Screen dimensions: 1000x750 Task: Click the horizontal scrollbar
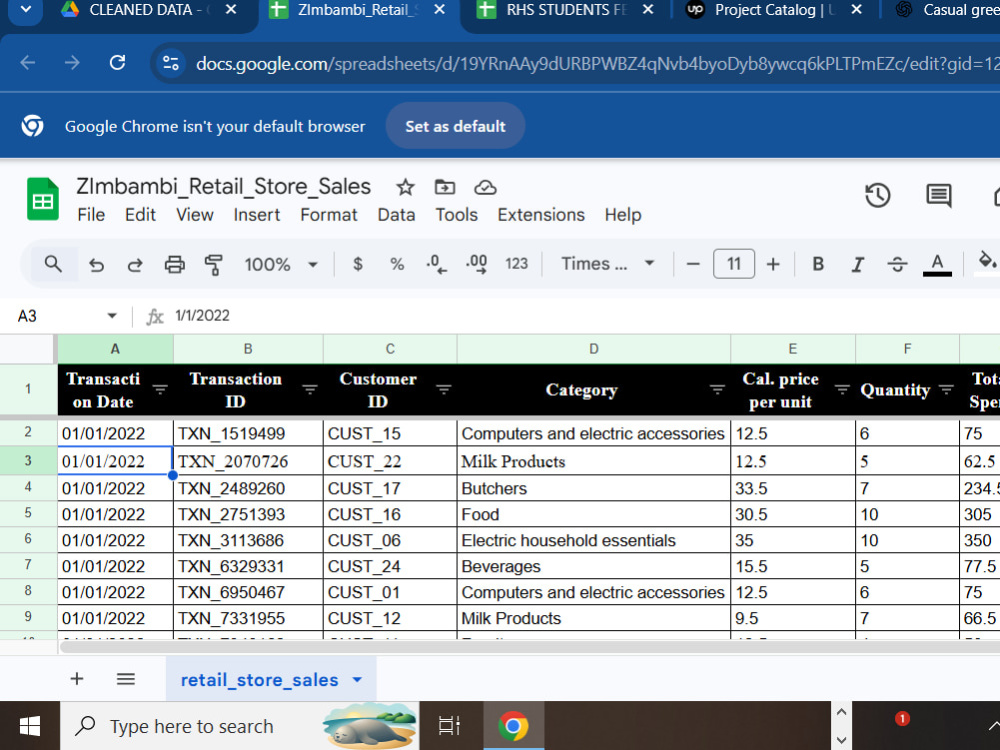pyautogui.click(x=529, y=647)
